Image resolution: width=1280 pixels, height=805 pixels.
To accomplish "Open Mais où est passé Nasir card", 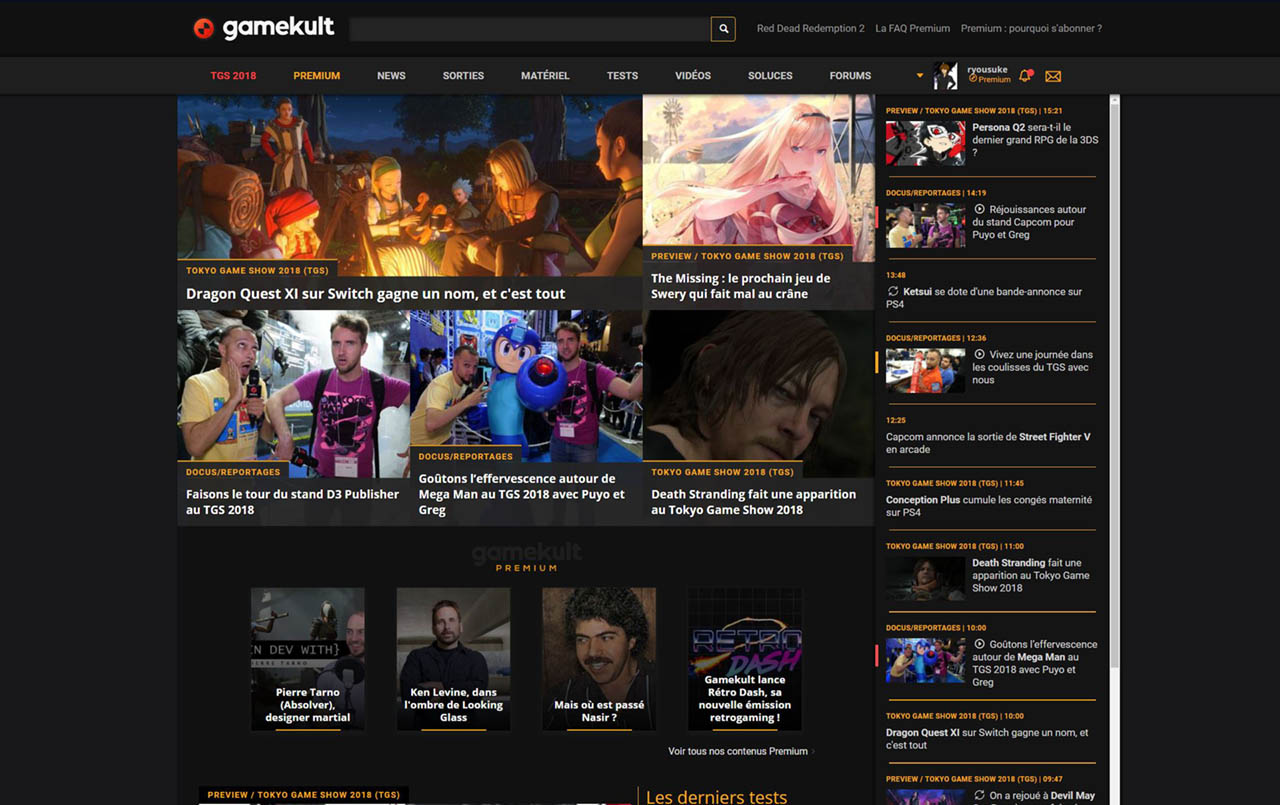I will point(599,659).
